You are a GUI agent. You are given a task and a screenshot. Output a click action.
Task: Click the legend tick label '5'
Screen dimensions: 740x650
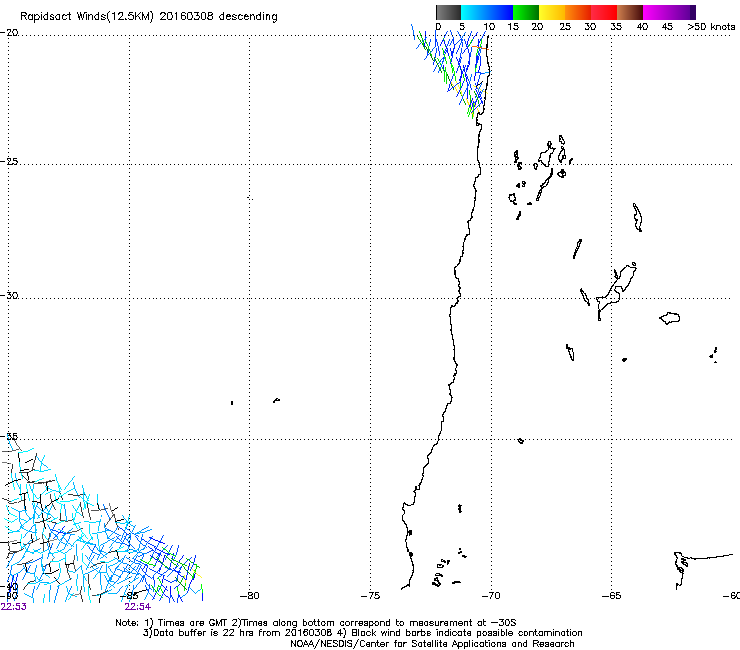coord(462,27)
